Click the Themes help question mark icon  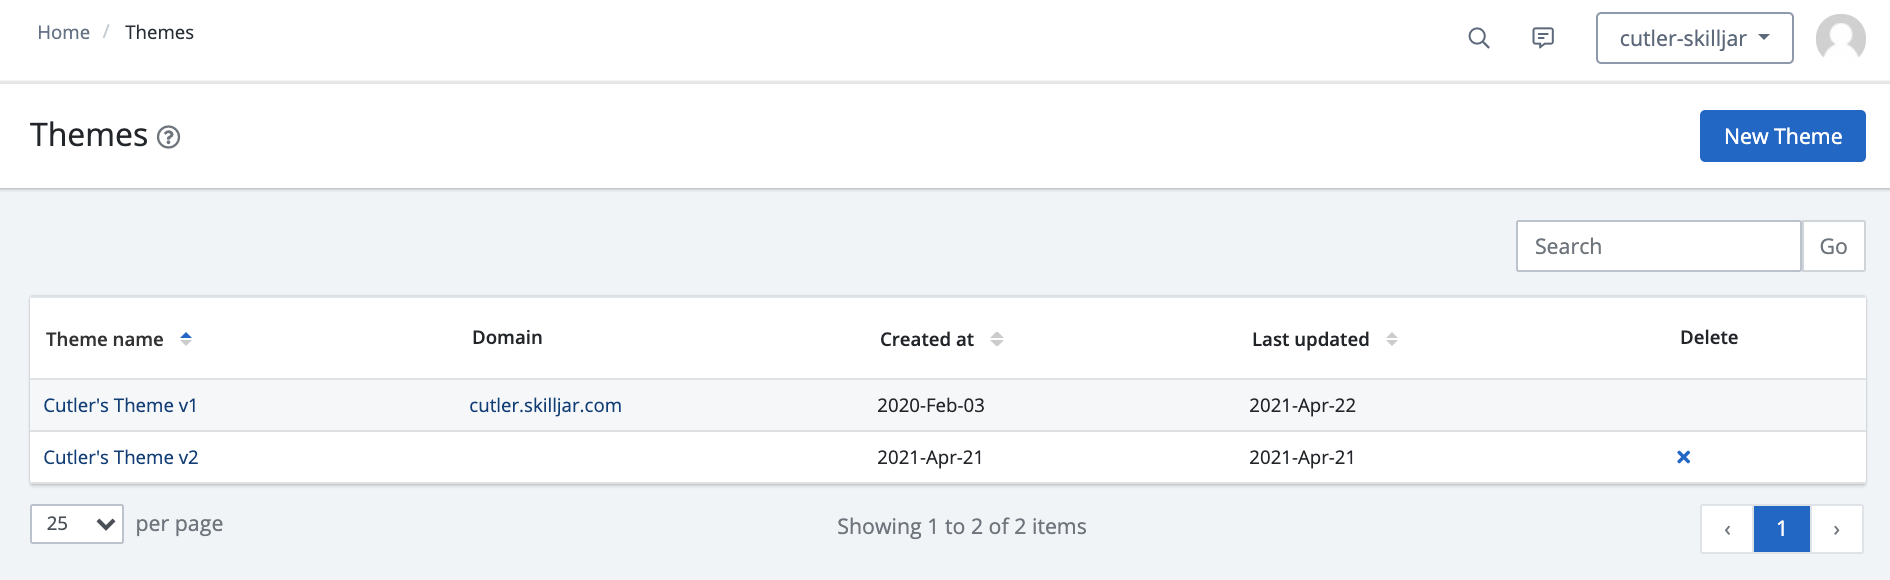[x=169, y=137]
